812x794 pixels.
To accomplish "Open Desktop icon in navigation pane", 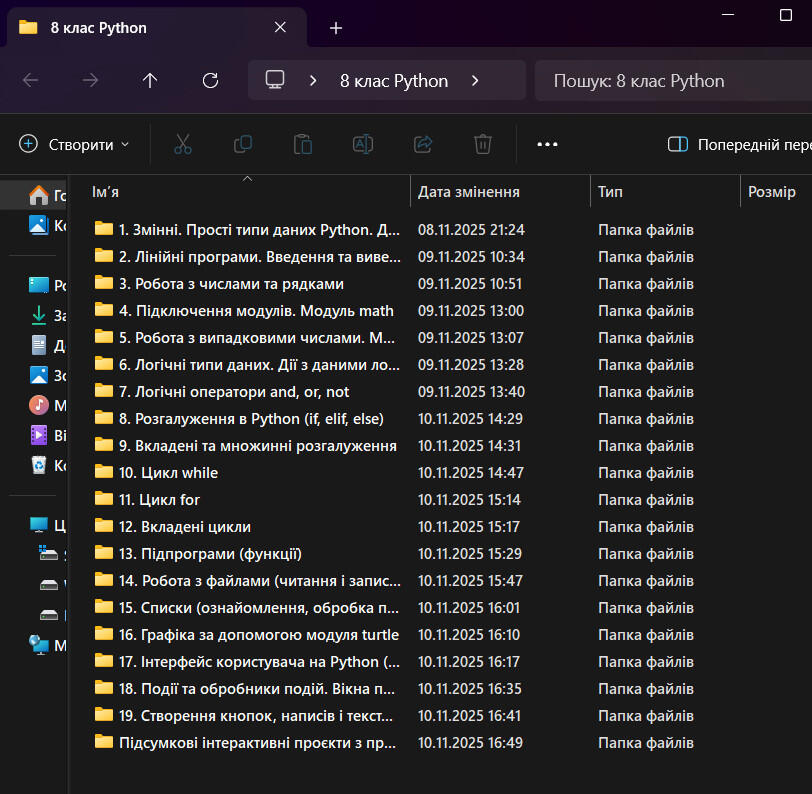I will (x=39, y=285).
